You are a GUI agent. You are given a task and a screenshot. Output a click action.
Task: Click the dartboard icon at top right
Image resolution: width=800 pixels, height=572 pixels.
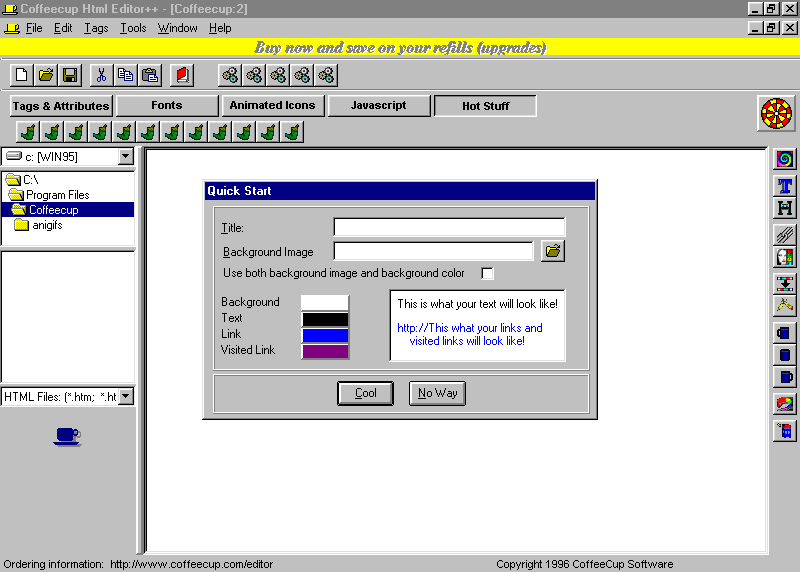[776, 113]
